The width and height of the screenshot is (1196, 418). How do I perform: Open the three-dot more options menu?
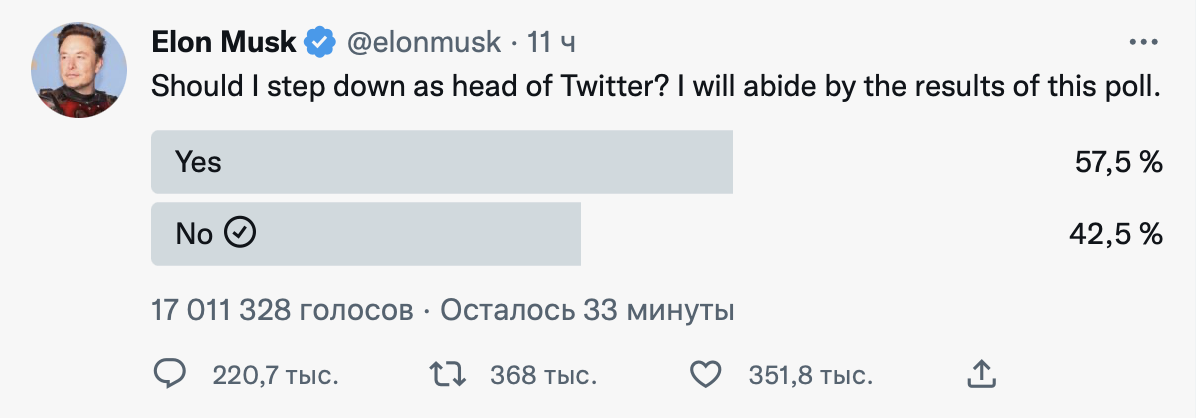(1142, 42)
